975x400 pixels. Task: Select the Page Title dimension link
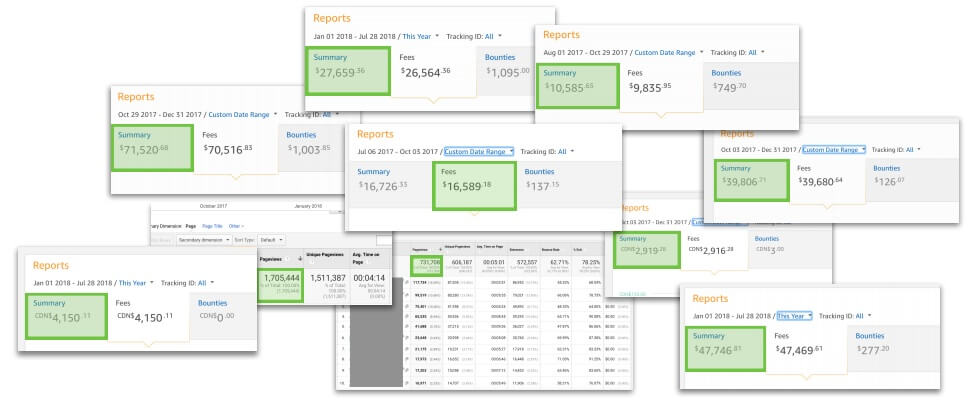pyautogui.click(x=213, y=226)
